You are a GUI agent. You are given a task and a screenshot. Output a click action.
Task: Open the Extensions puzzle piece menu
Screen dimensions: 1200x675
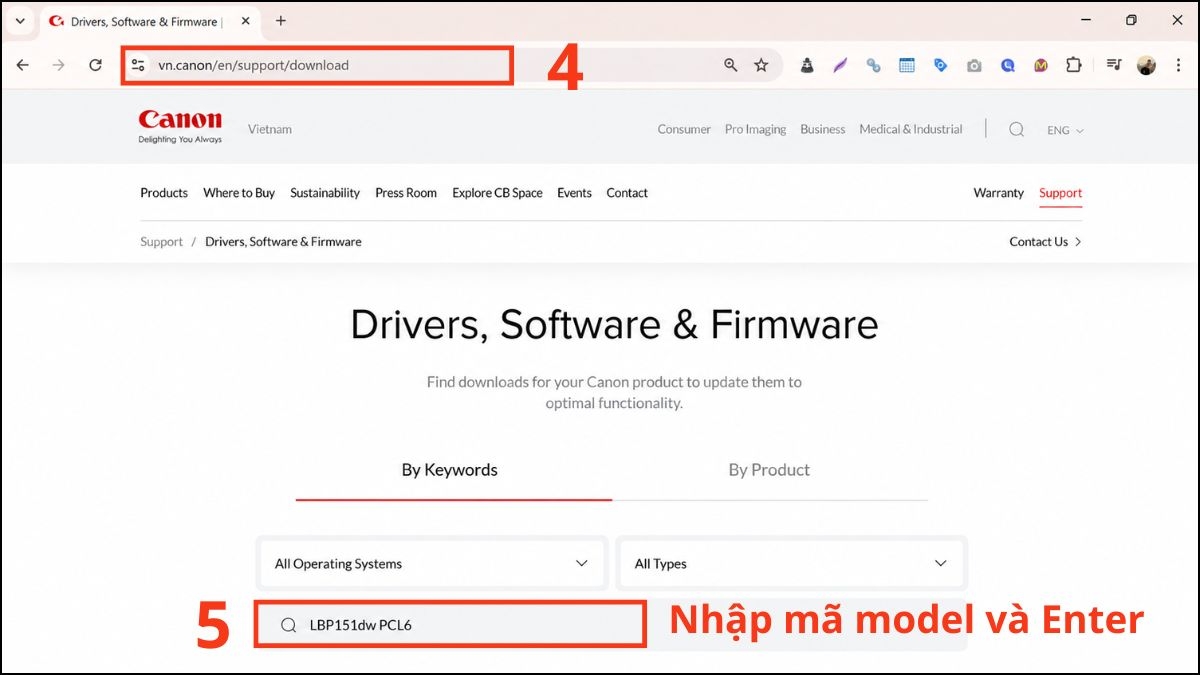pyautogui.click(x=1074, y=65)
